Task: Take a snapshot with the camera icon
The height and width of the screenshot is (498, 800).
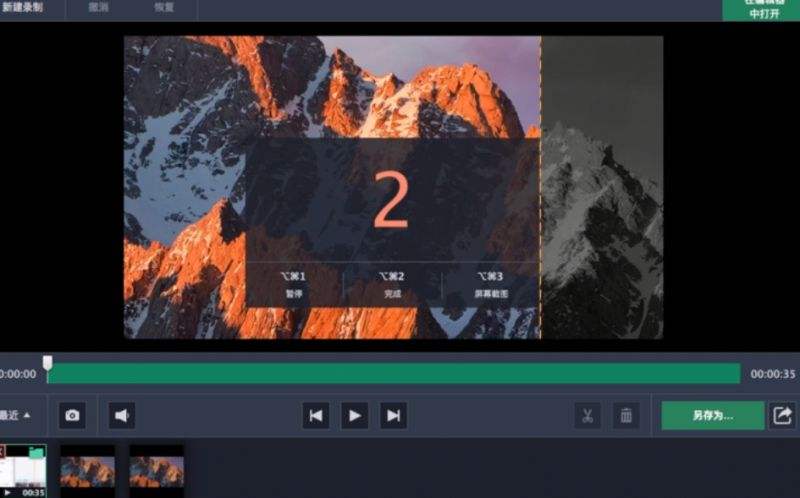Action: click(x=72, y=415)
